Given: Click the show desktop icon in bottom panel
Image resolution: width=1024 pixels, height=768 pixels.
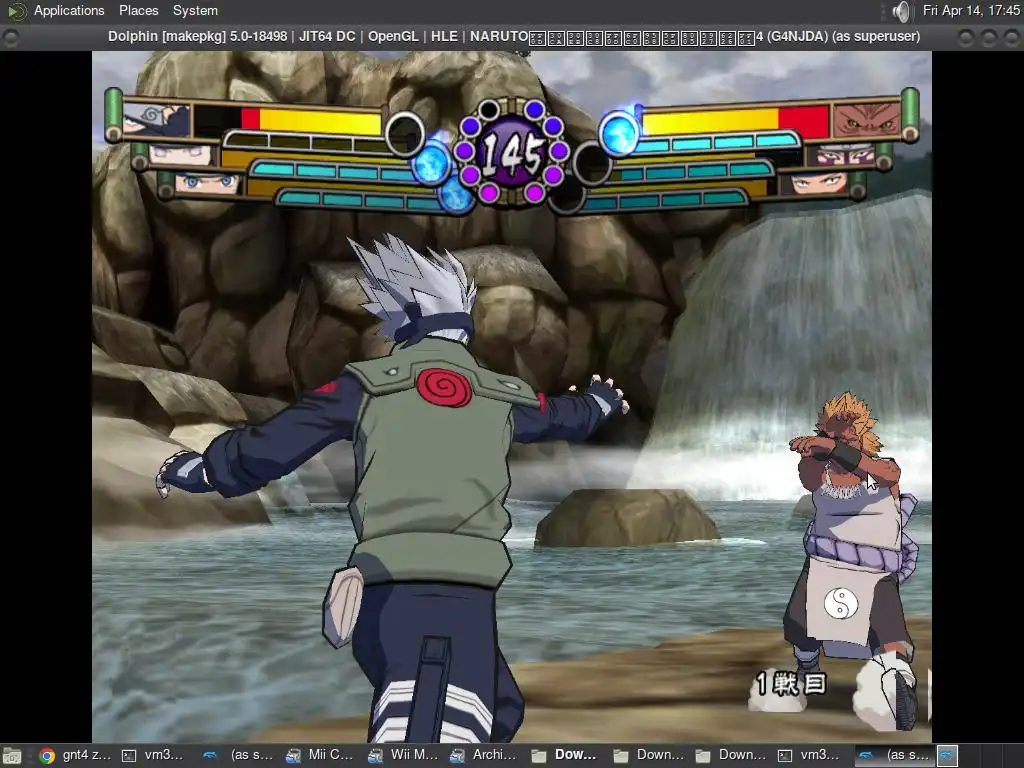Looking at the screenshot, I should [12, 756].
